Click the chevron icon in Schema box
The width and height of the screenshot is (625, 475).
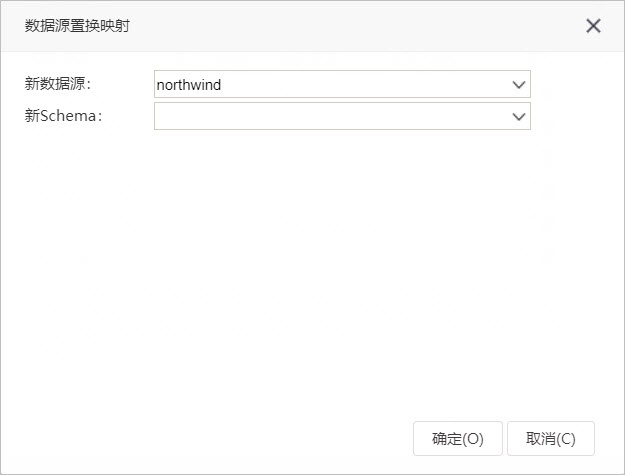pos(519,116)
